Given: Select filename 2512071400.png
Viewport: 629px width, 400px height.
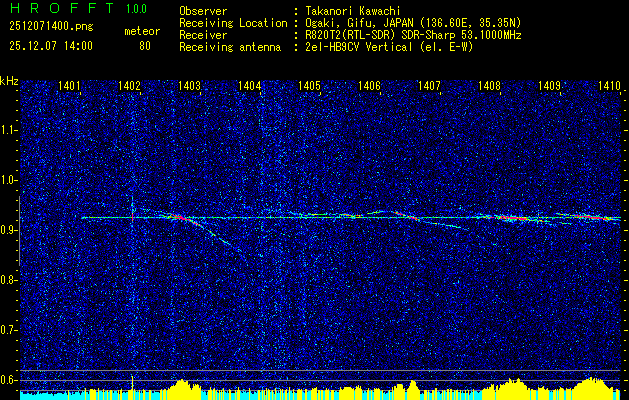Looking at the screenshot, I should (51, 27).
